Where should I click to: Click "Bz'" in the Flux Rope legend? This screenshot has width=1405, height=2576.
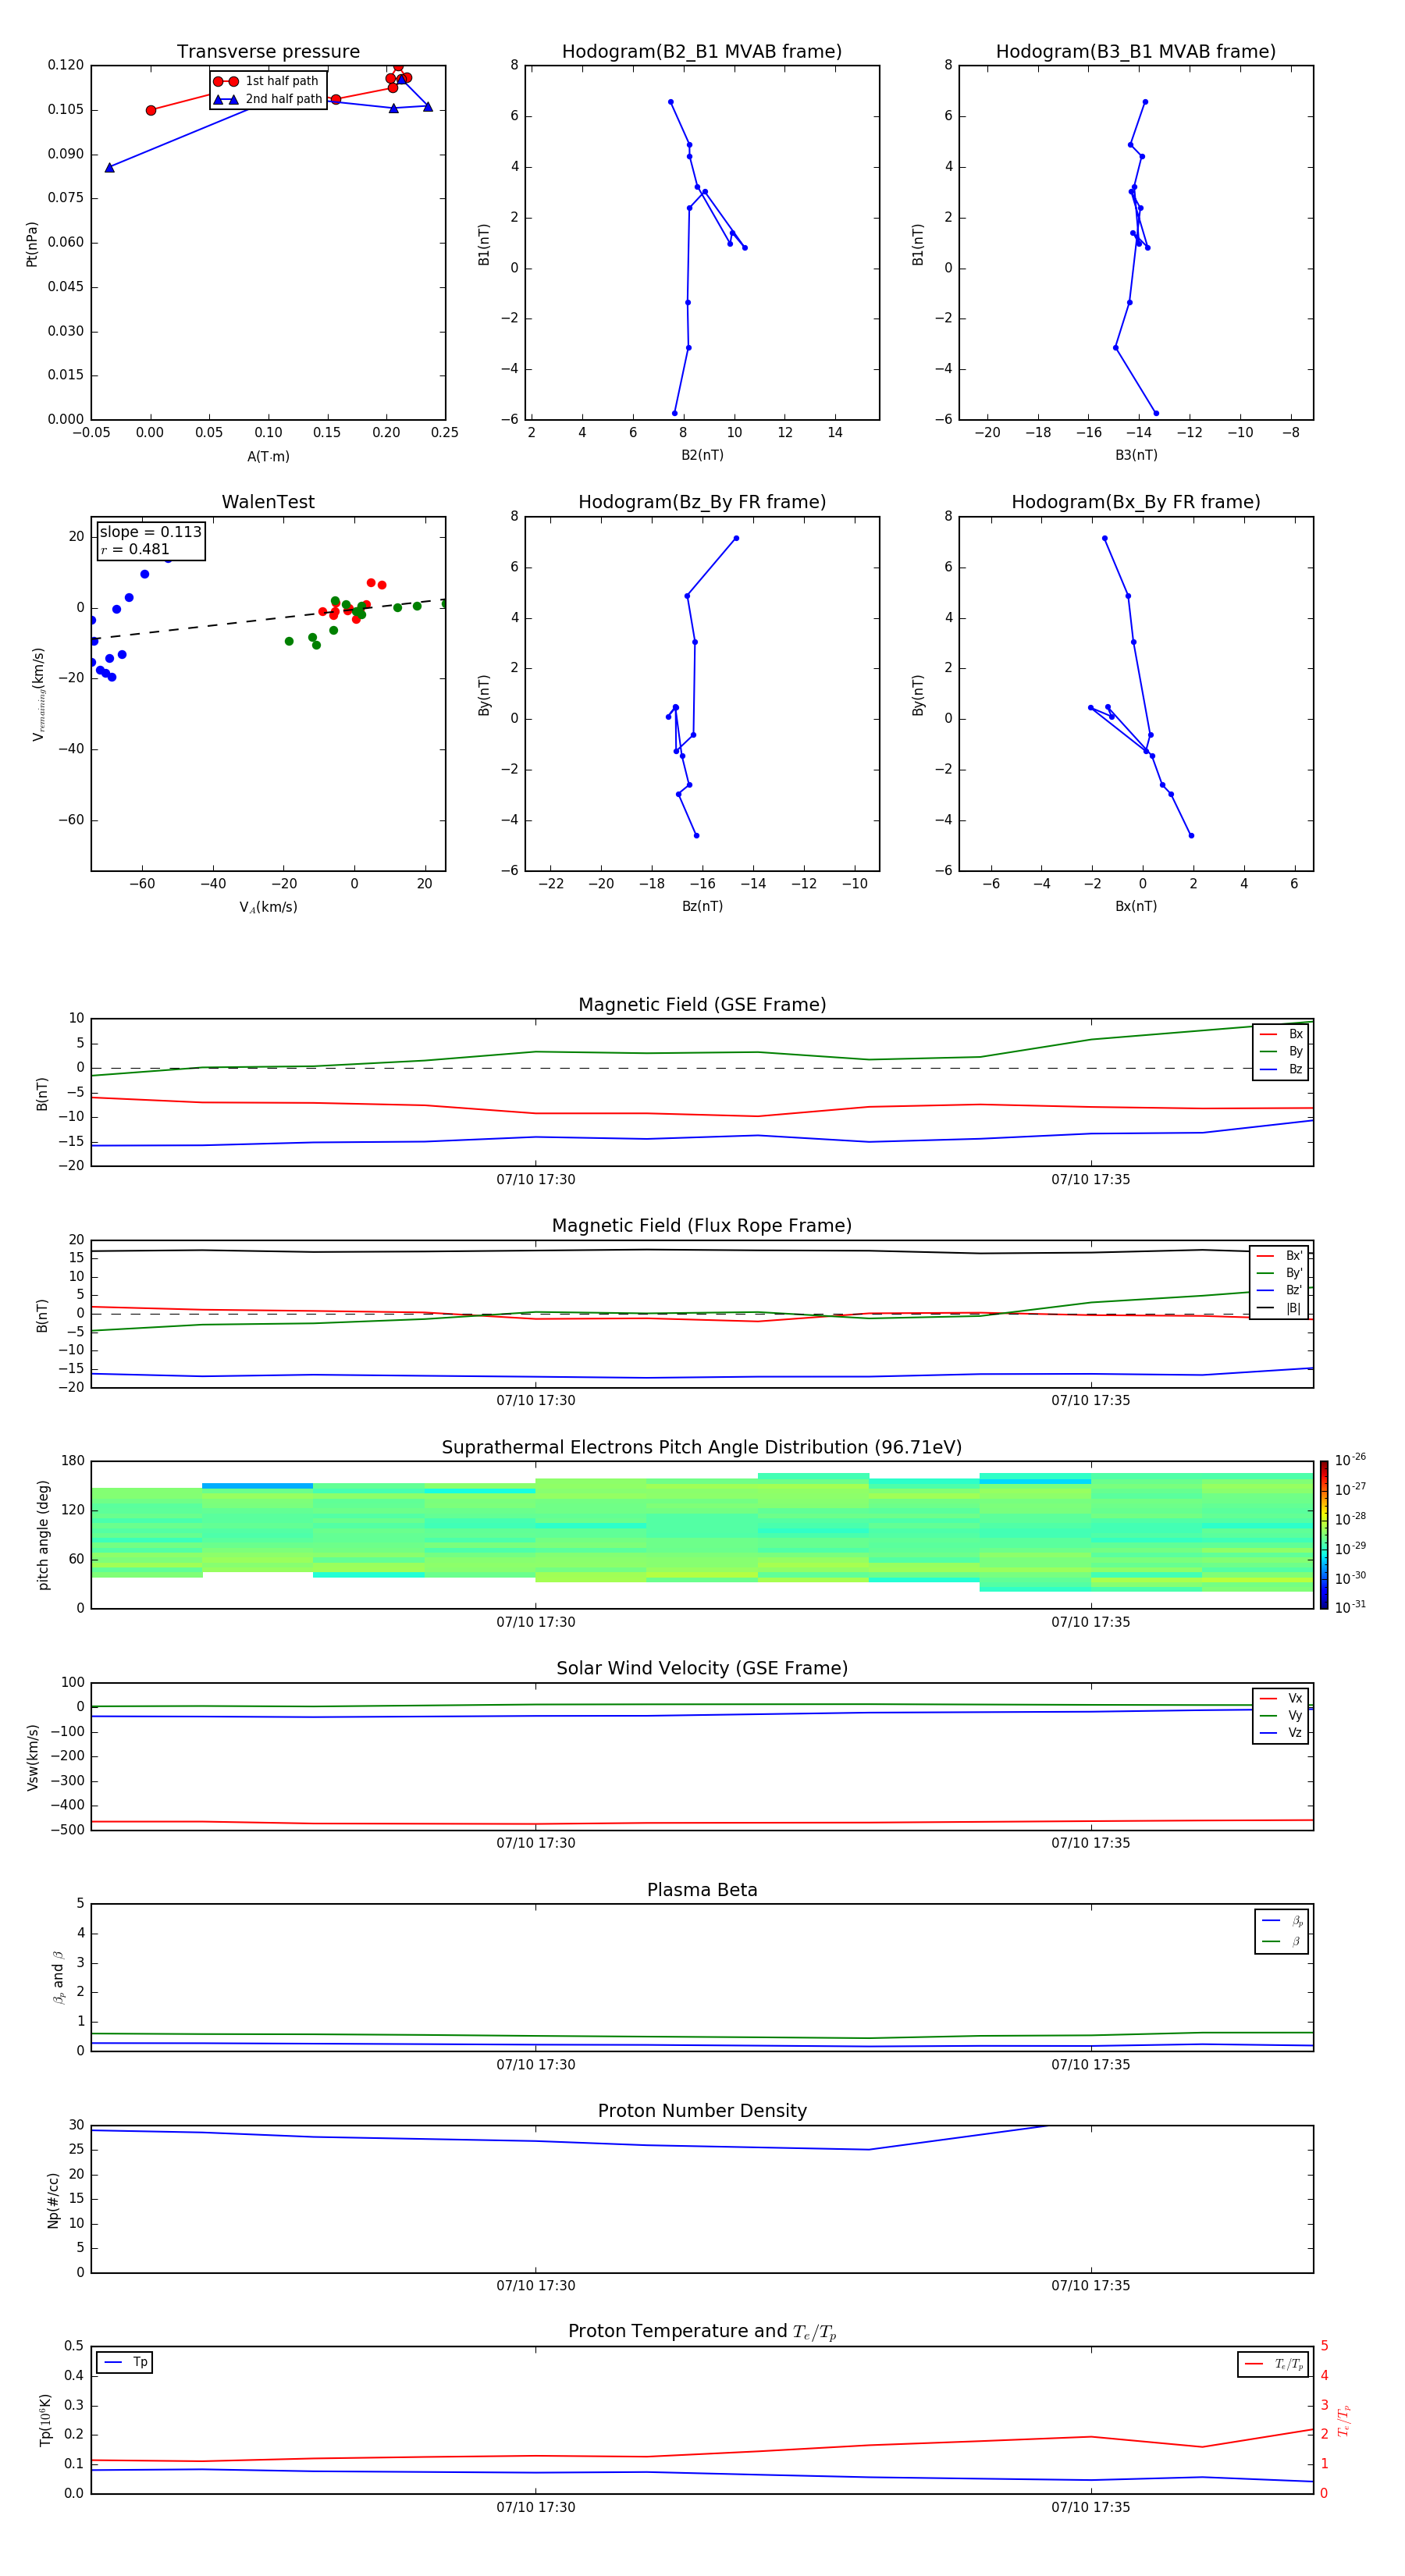(1293, 1290)
